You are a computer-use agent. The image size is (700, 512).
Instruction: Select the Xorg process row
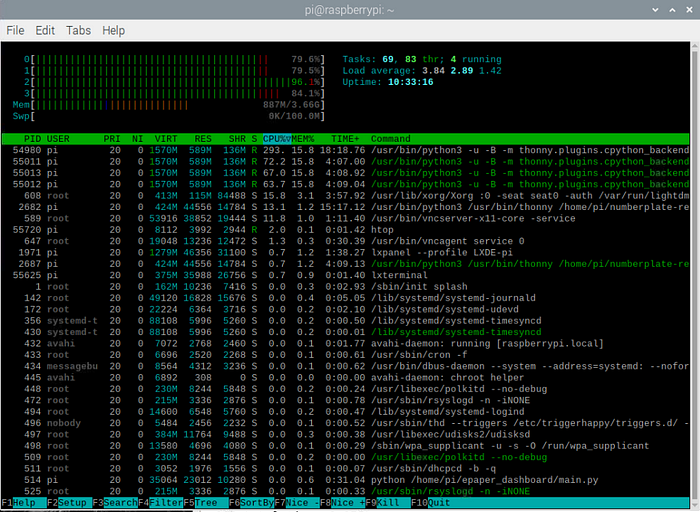click(346, 196)
